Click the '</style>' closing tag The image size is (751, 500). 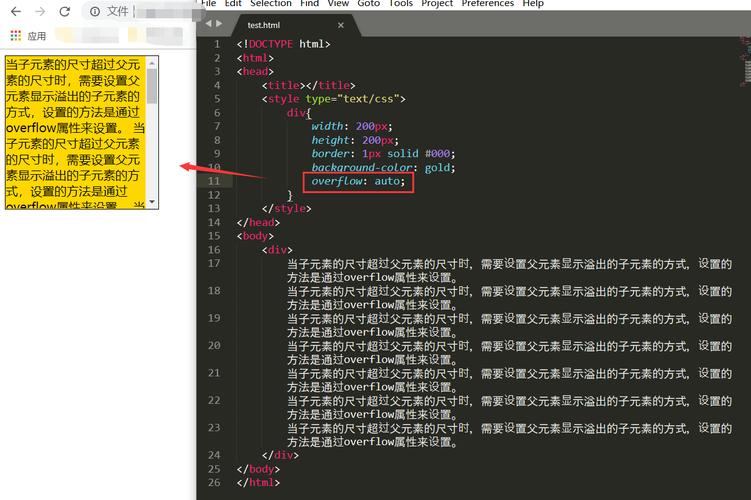click(x=286, y=209)
